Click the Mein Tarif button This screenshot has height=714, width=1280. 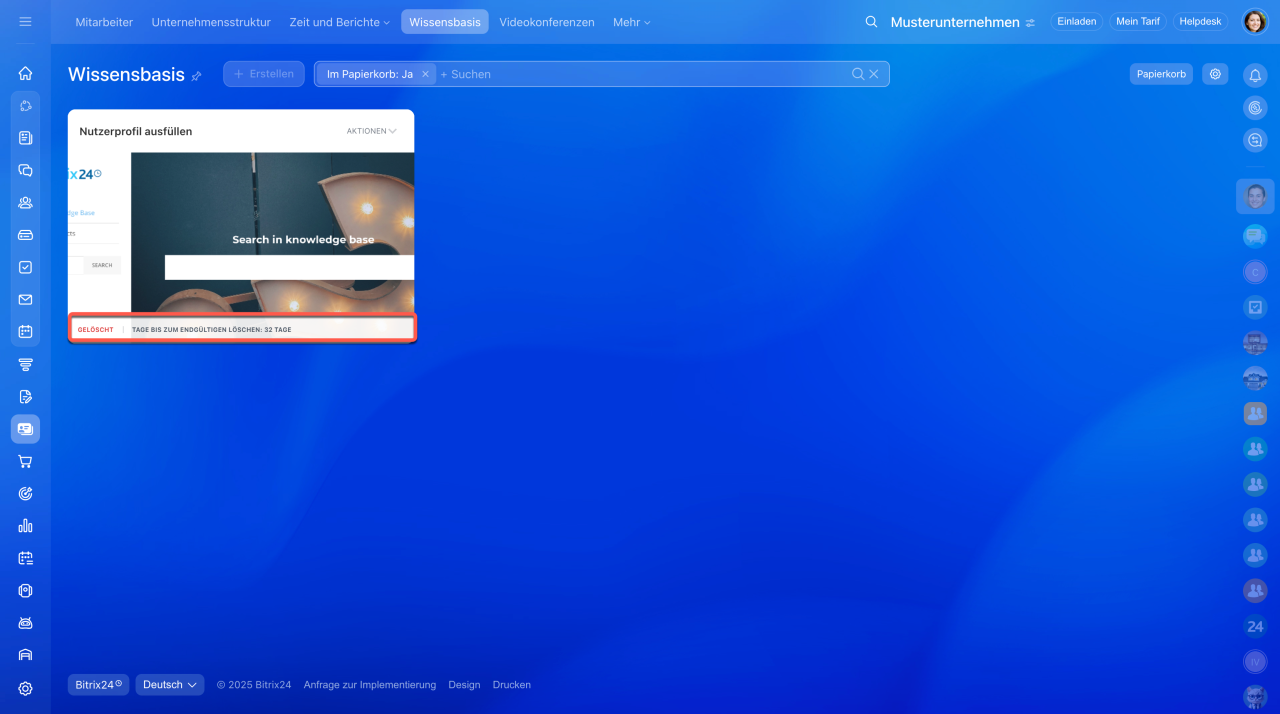click(x=1138, y=21)
